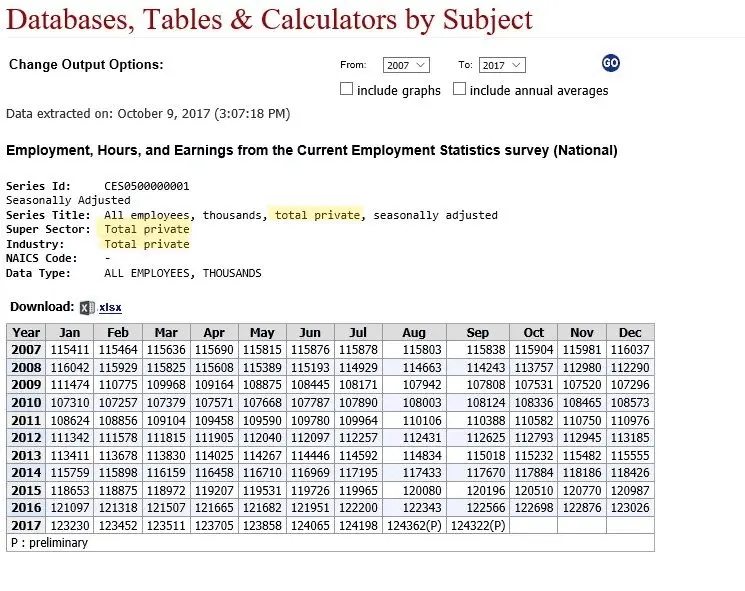Select the Jan column header
This screenshot has width=745, height=591.
tap(69, 333)
